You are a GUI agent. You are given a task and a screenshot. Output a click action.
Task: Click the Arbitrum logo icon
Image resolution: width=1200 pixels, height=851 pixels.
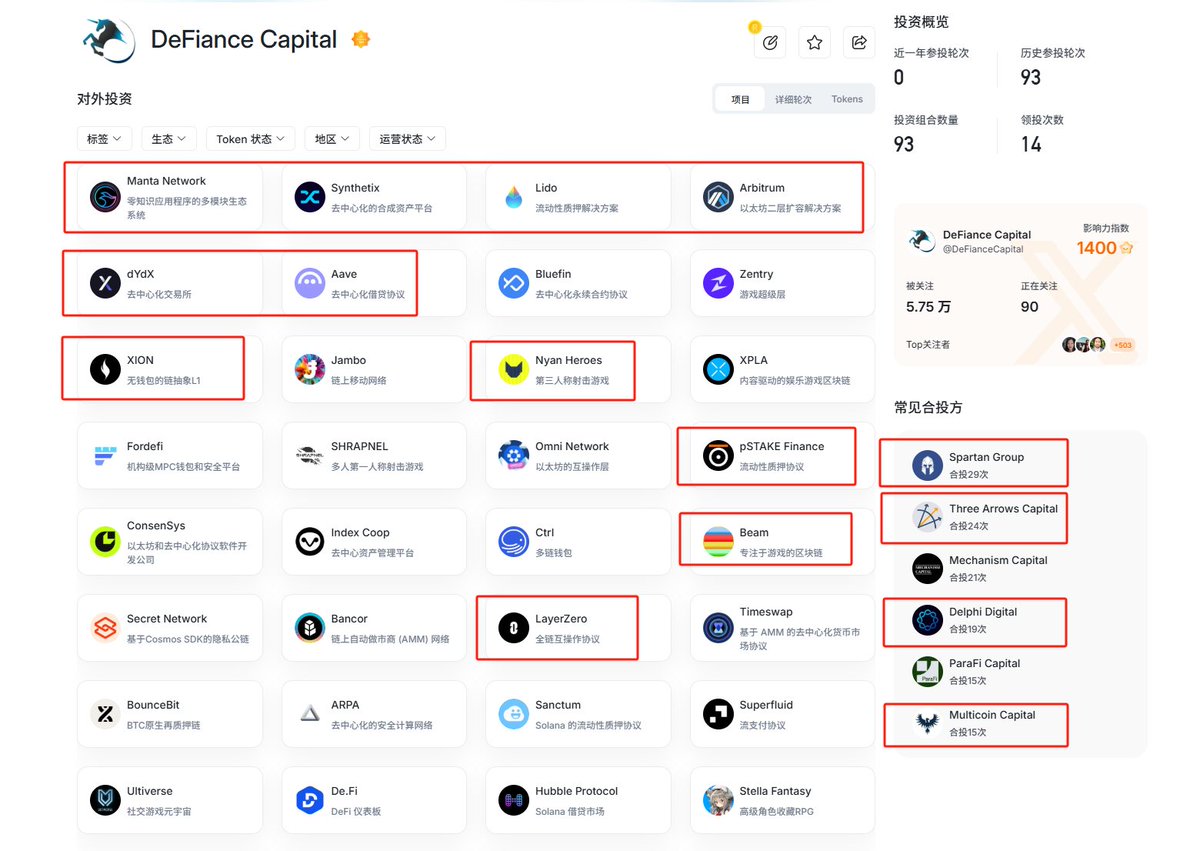click(718, 197)
